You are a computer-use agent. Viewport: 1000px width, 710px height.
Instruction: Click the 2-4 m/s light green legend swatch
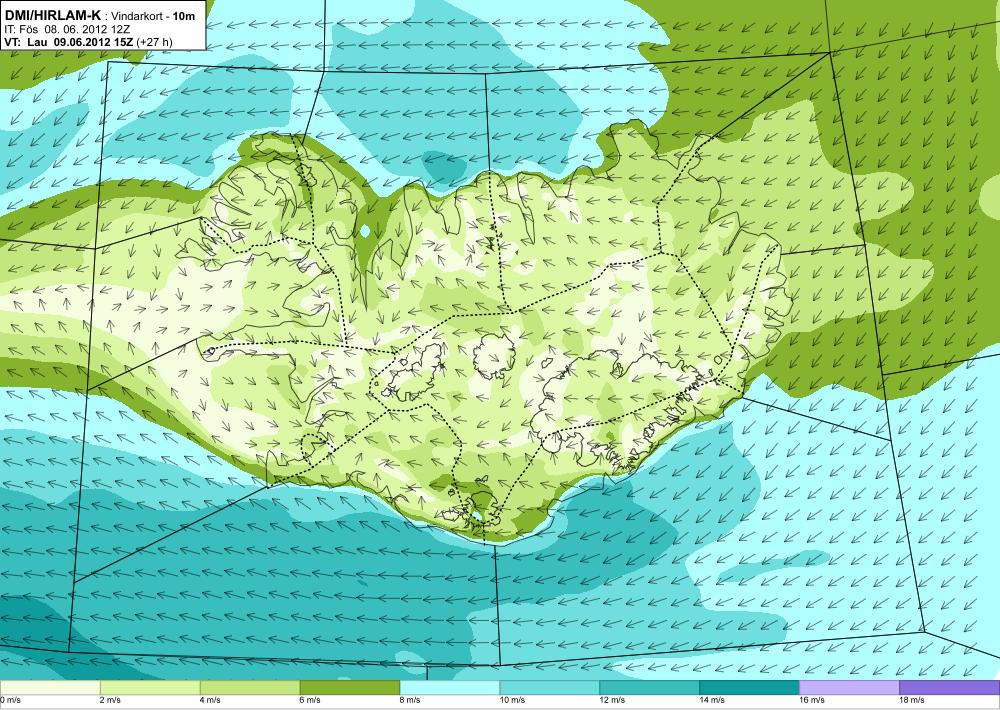point(150,688)
